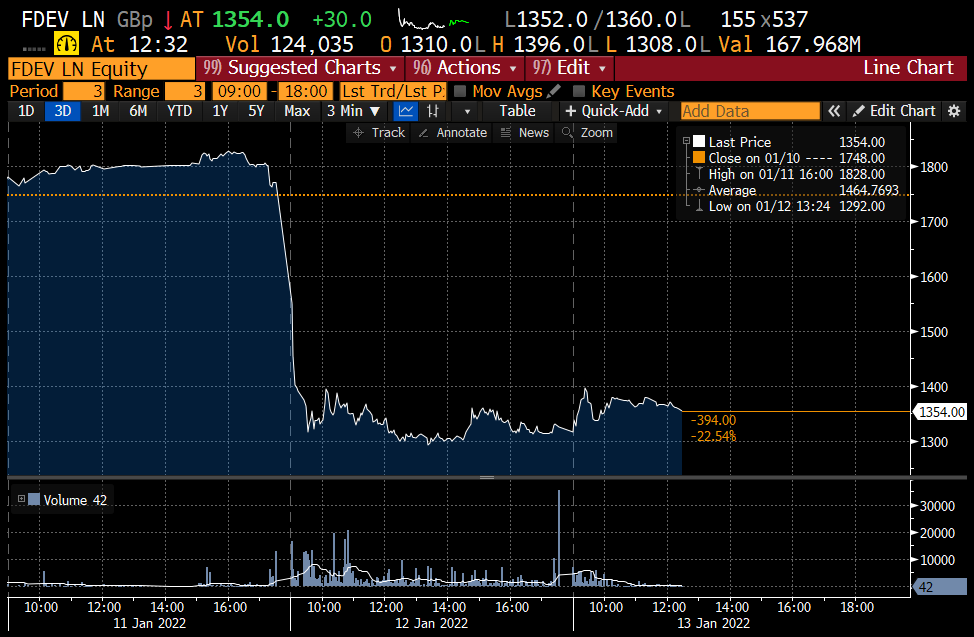Click the 18:00 end time field

click(306, 91)
